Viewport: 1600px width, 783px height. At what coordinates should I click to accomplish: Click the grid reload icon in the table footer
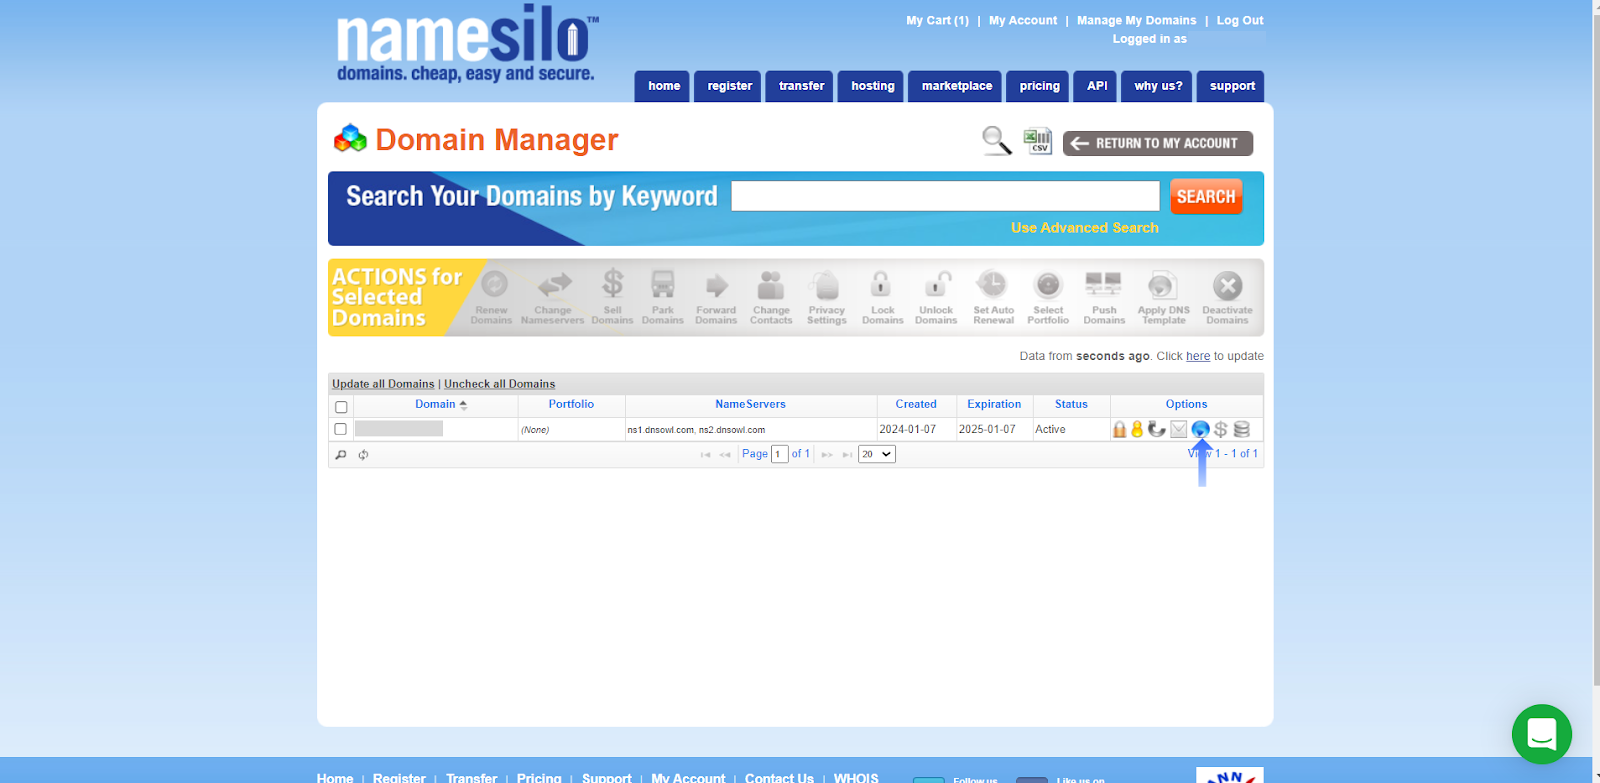point(364,455)
